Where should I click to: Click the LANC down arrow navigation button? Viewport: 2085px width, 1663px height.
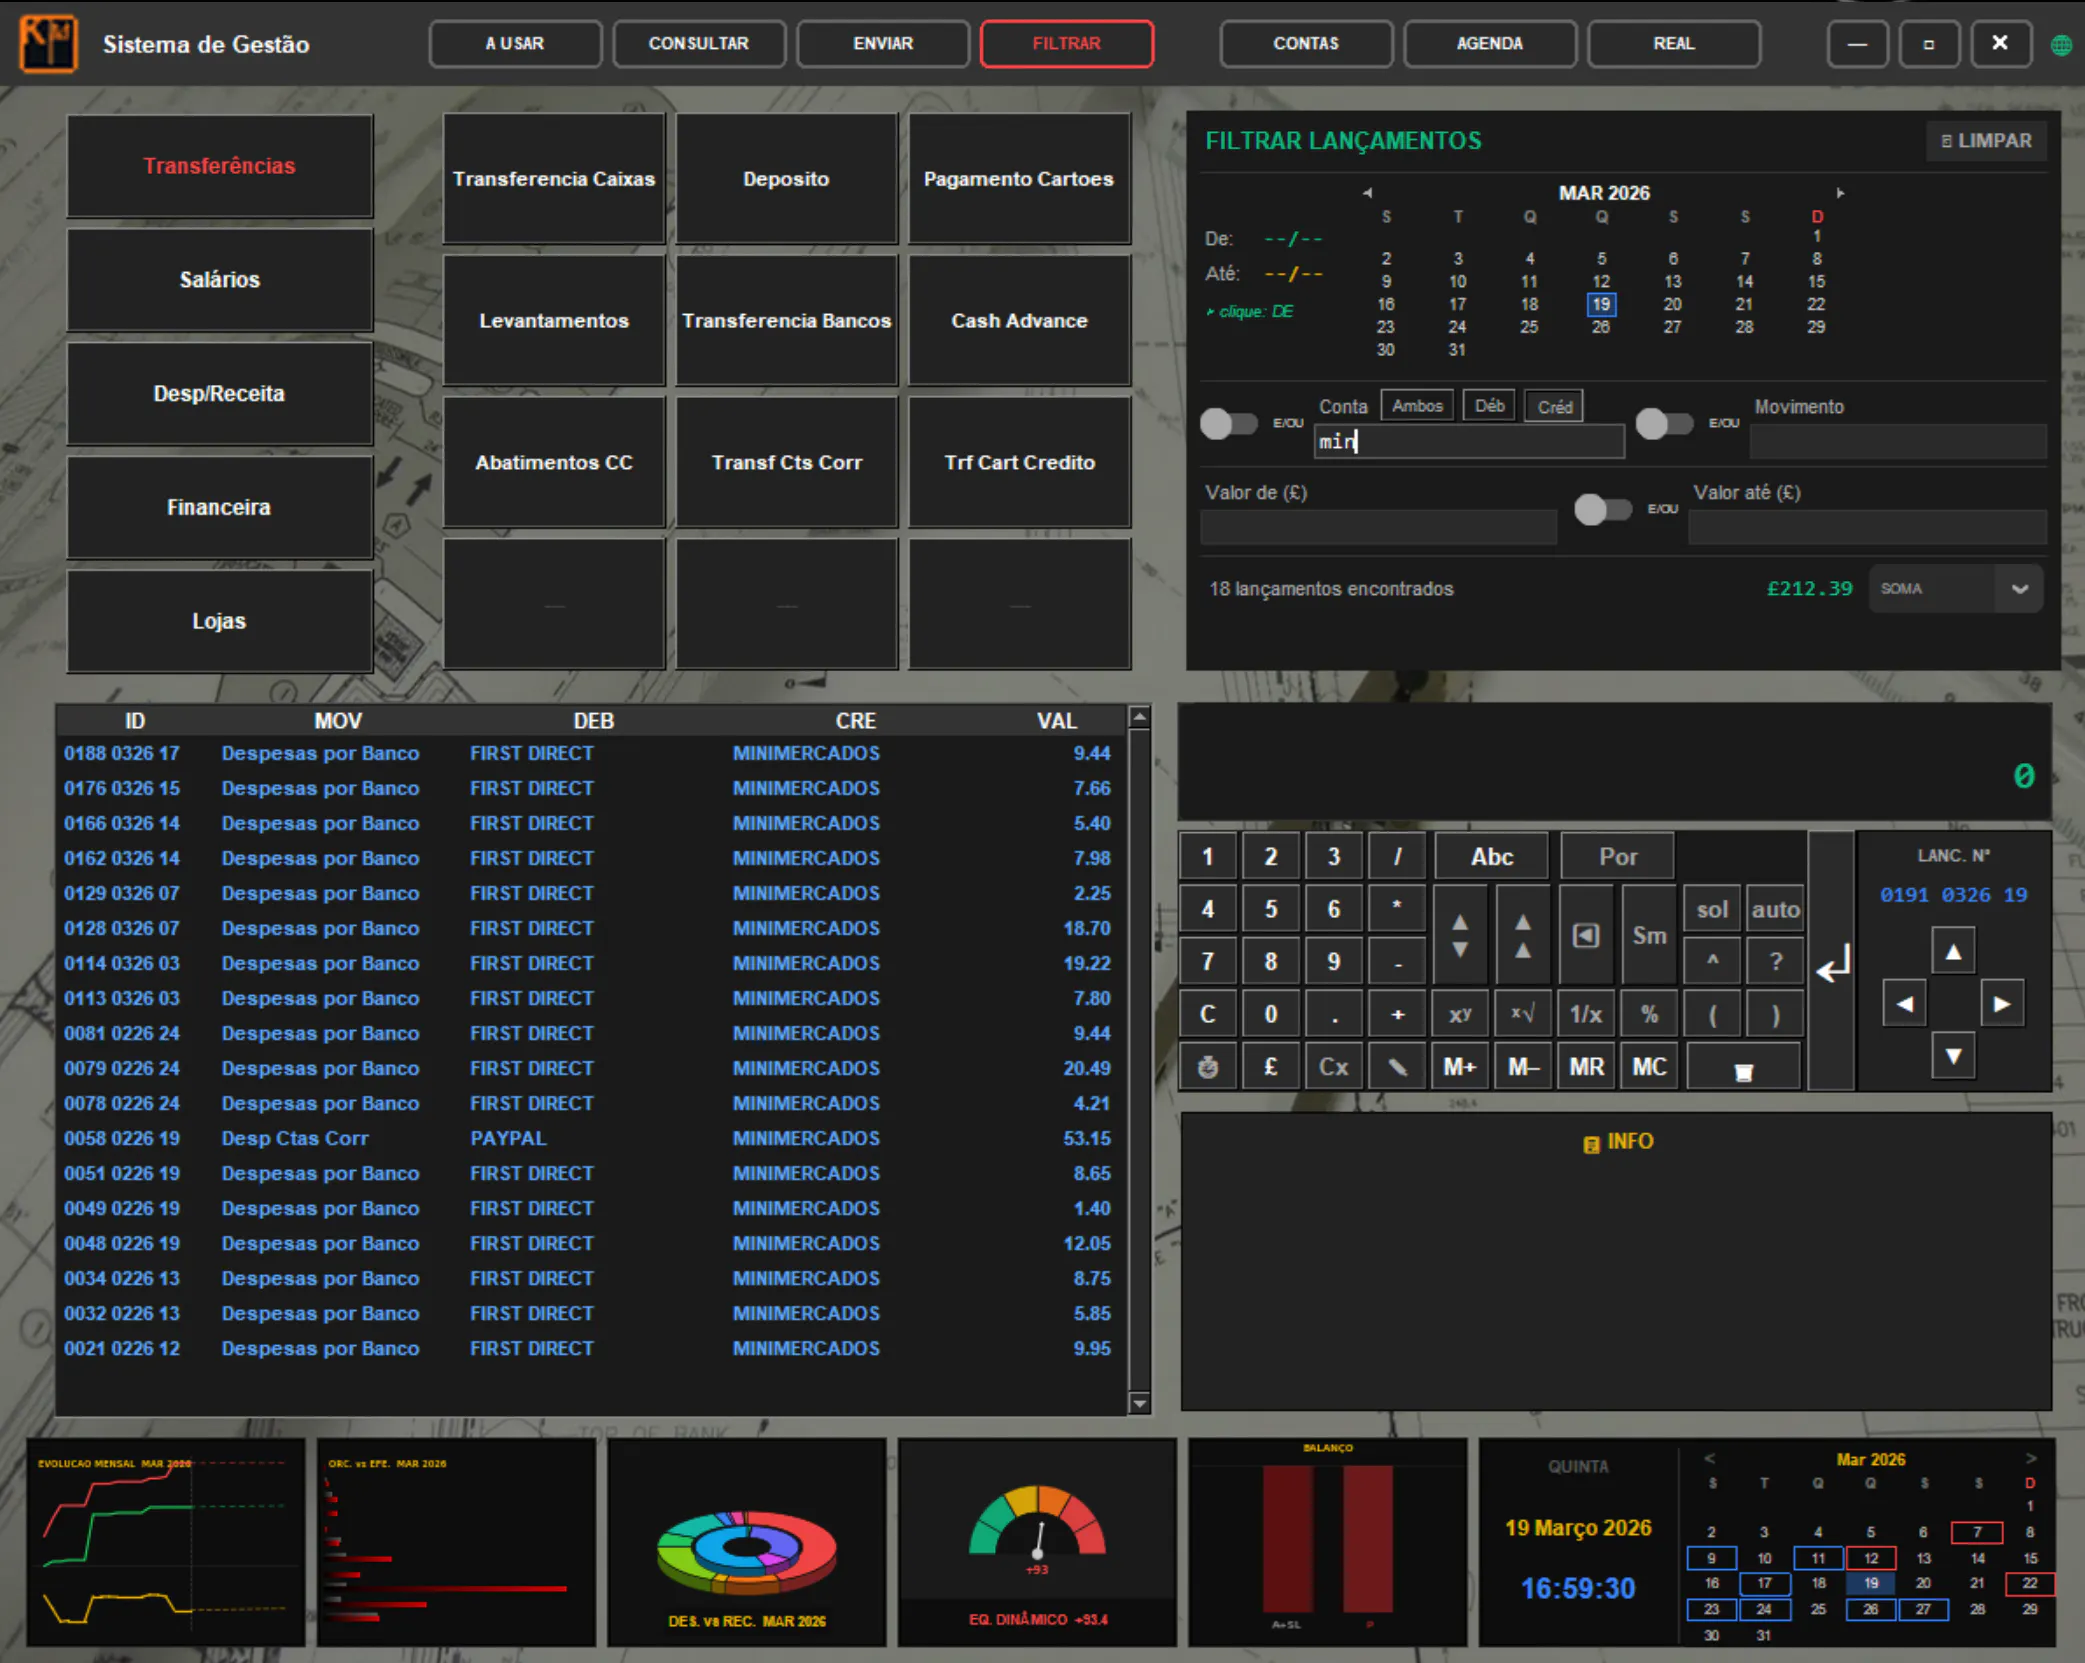[1953, 1056]
